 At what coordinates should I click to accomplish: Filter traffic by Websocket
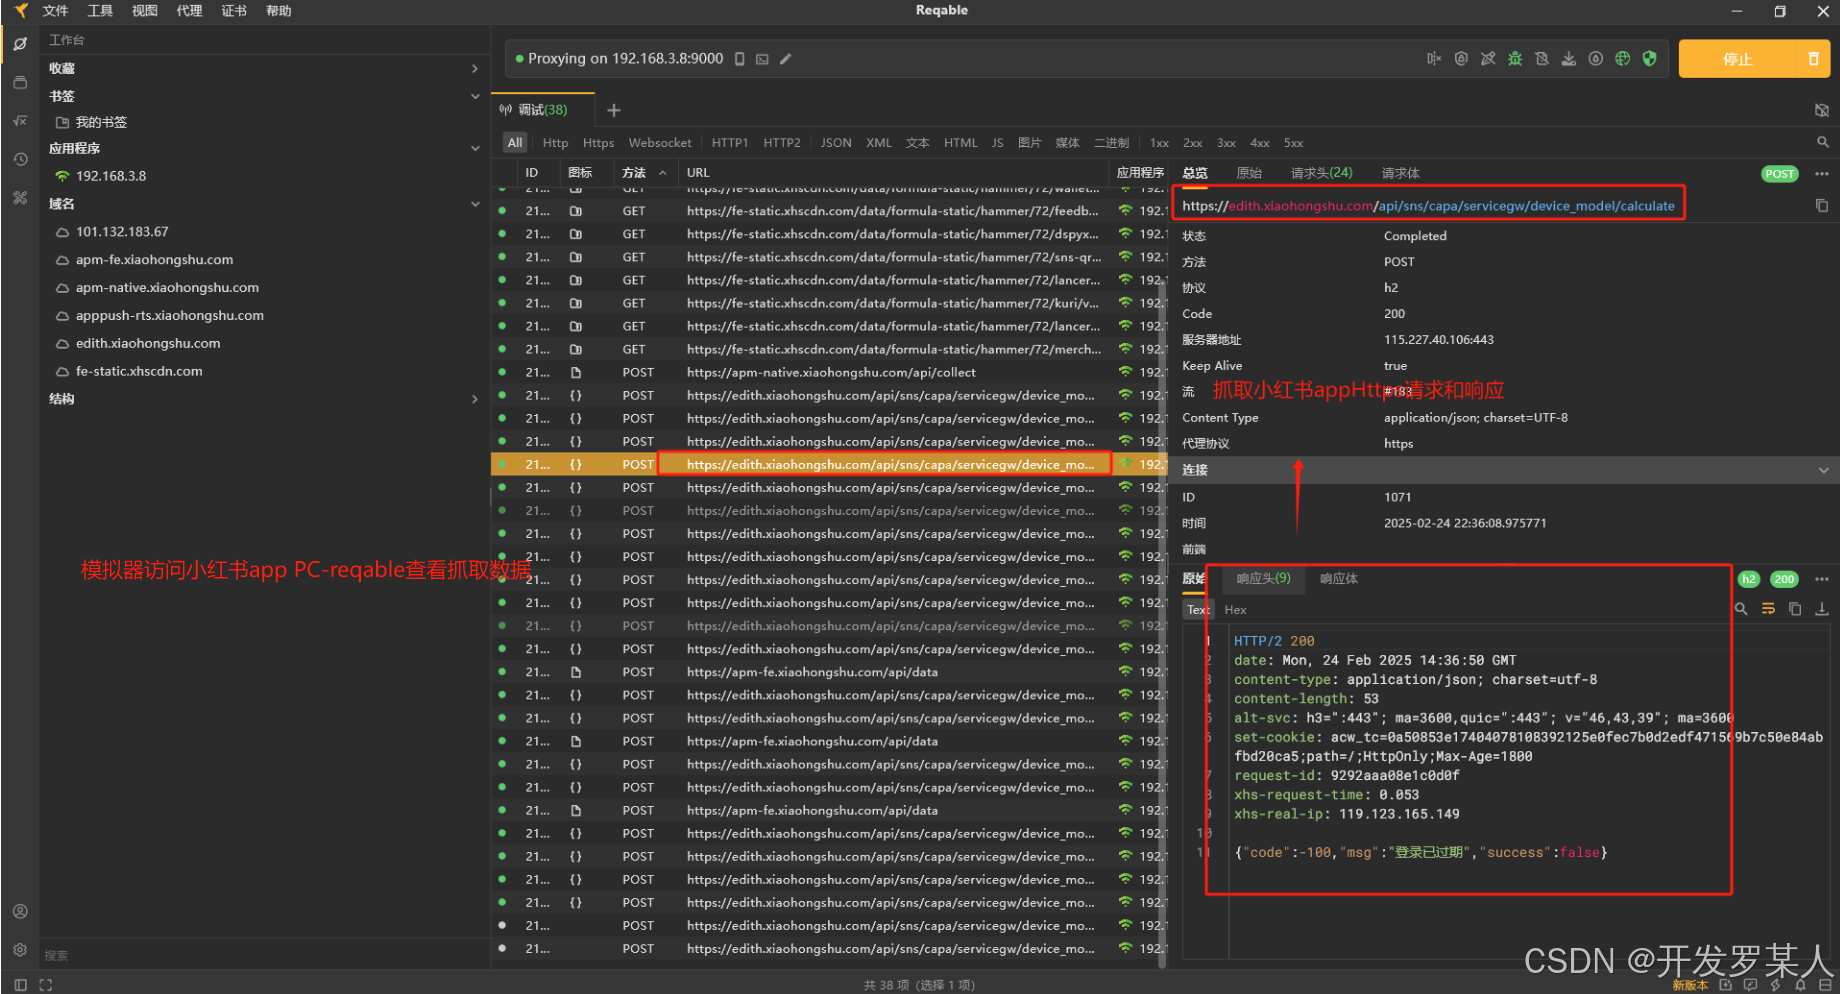[x=660, y=143]
